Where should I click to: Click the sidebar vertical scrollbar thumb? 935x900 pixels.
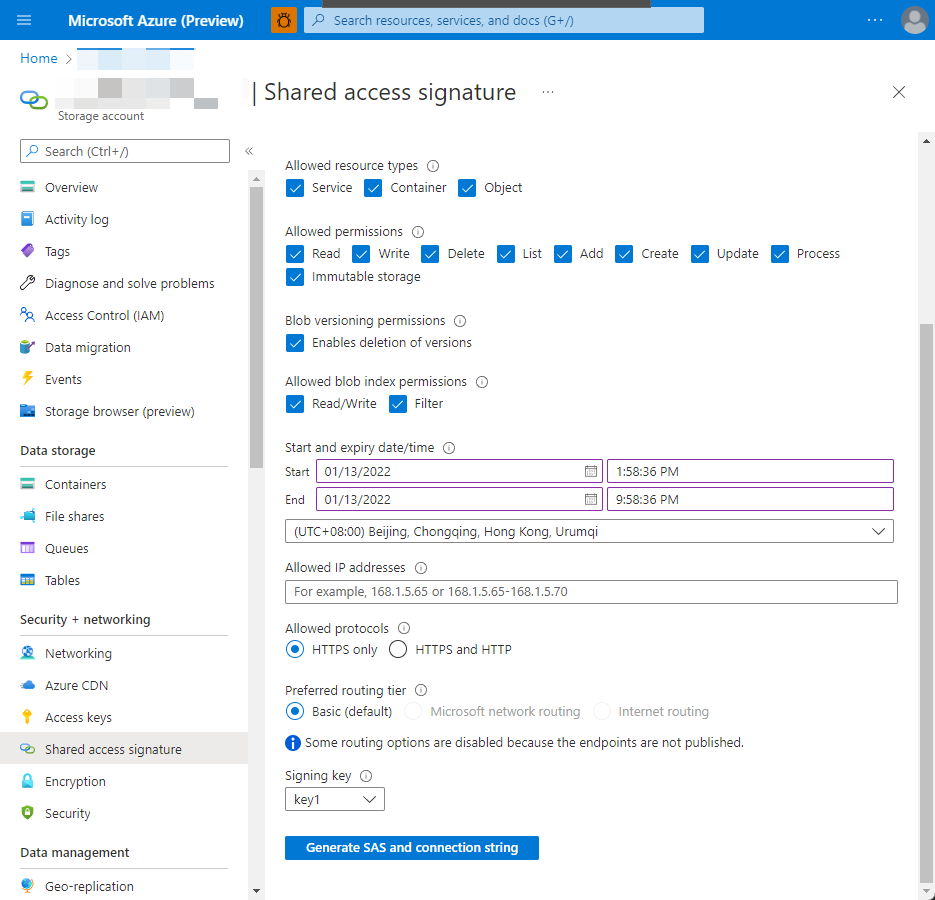(x=256, y=327)
